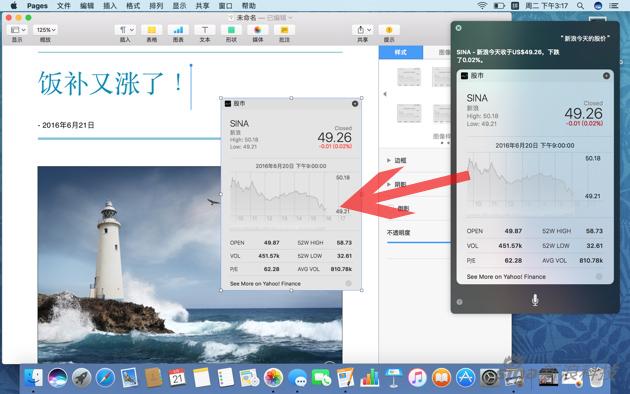
Task: Open See More on Yahoo! Finance in document
Action: pos(265,284)
